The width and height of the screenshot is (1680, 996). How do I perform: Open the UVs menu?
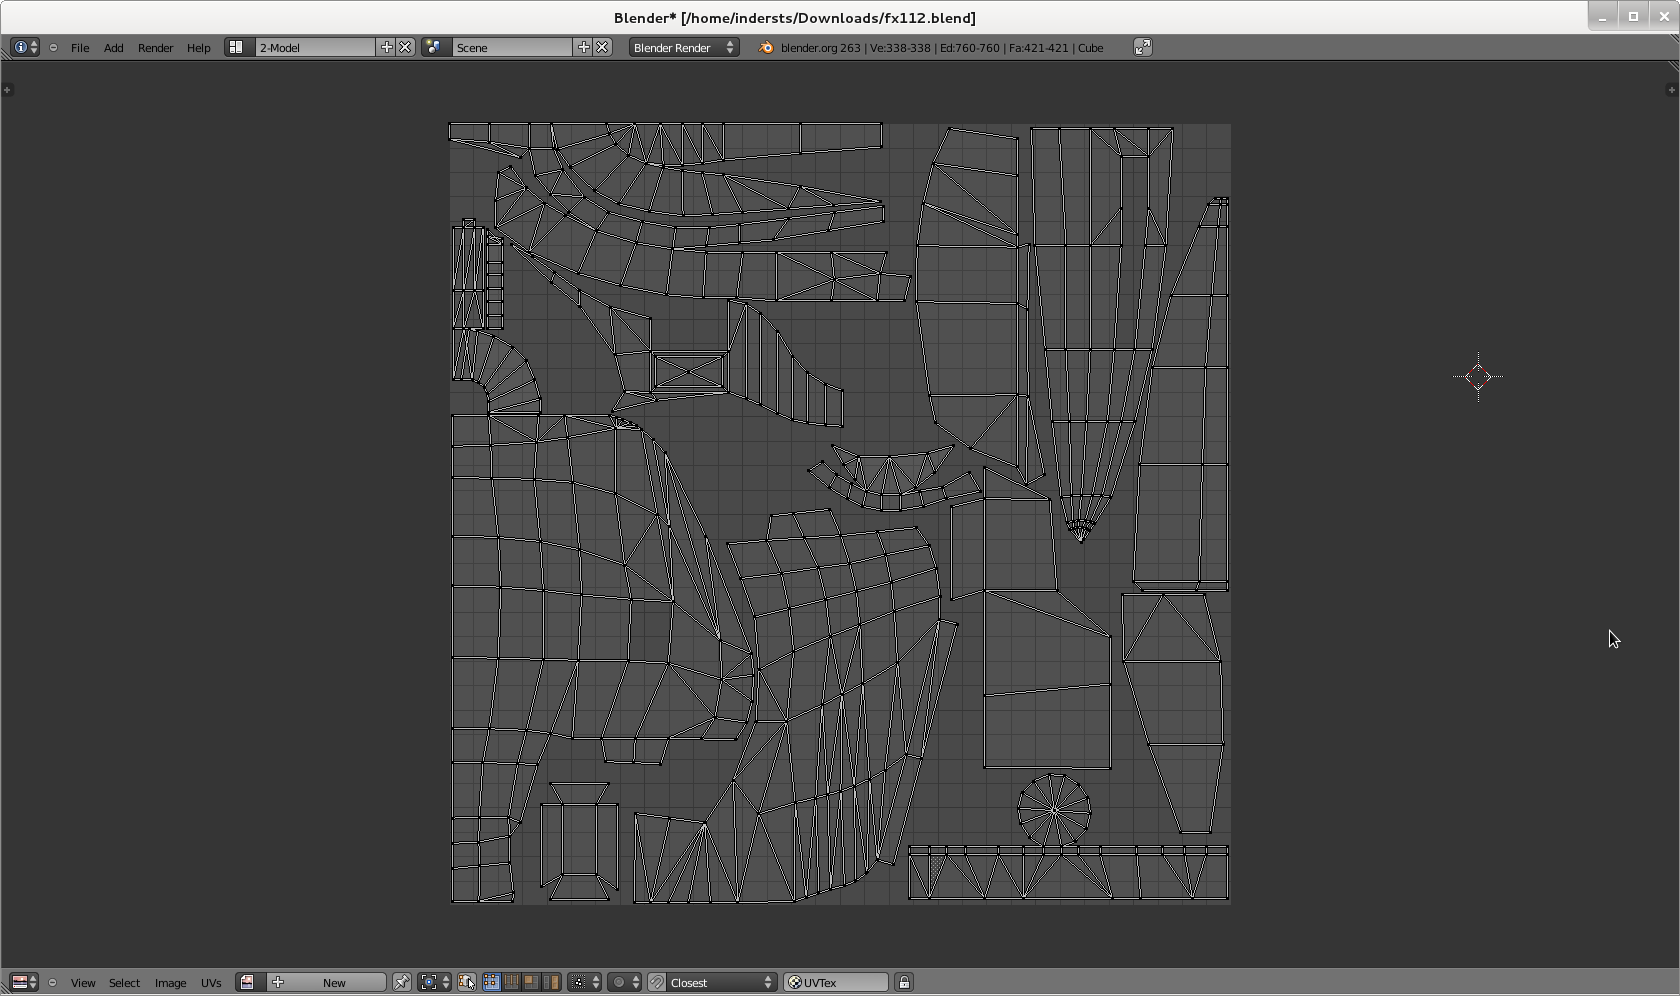click(210, 982)
